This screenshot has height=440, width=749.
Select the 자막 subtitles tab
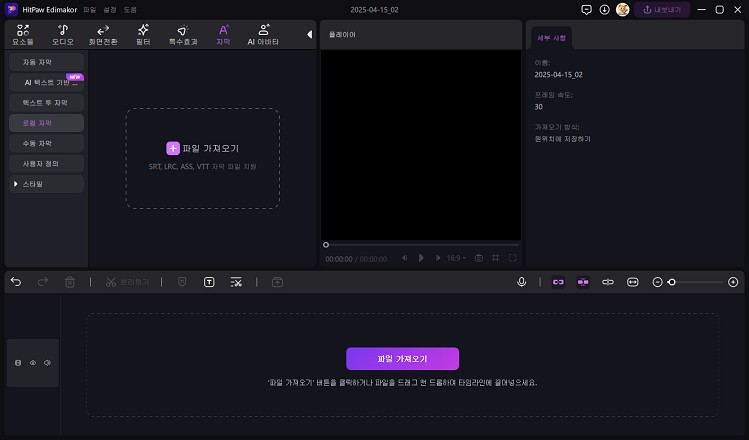click(x=223, y=35)
